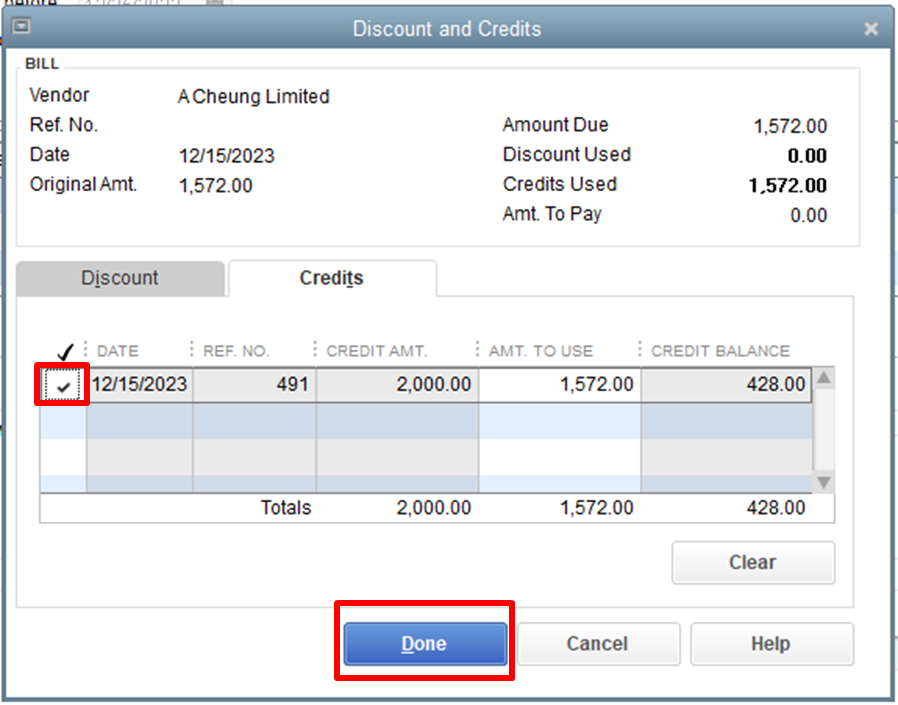
Task: Select the 12/15/2023 credit date cell
Action: click(x=140, y=385)
